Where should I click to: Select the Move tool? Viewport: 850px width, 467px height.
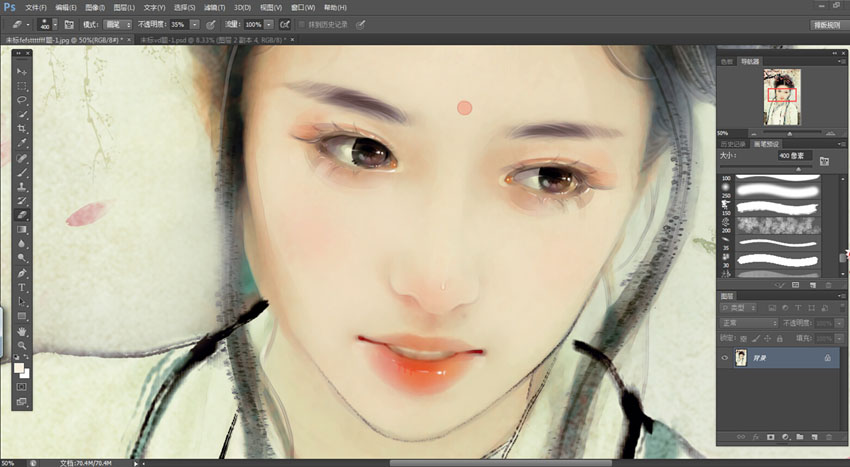tap(22, 72)
